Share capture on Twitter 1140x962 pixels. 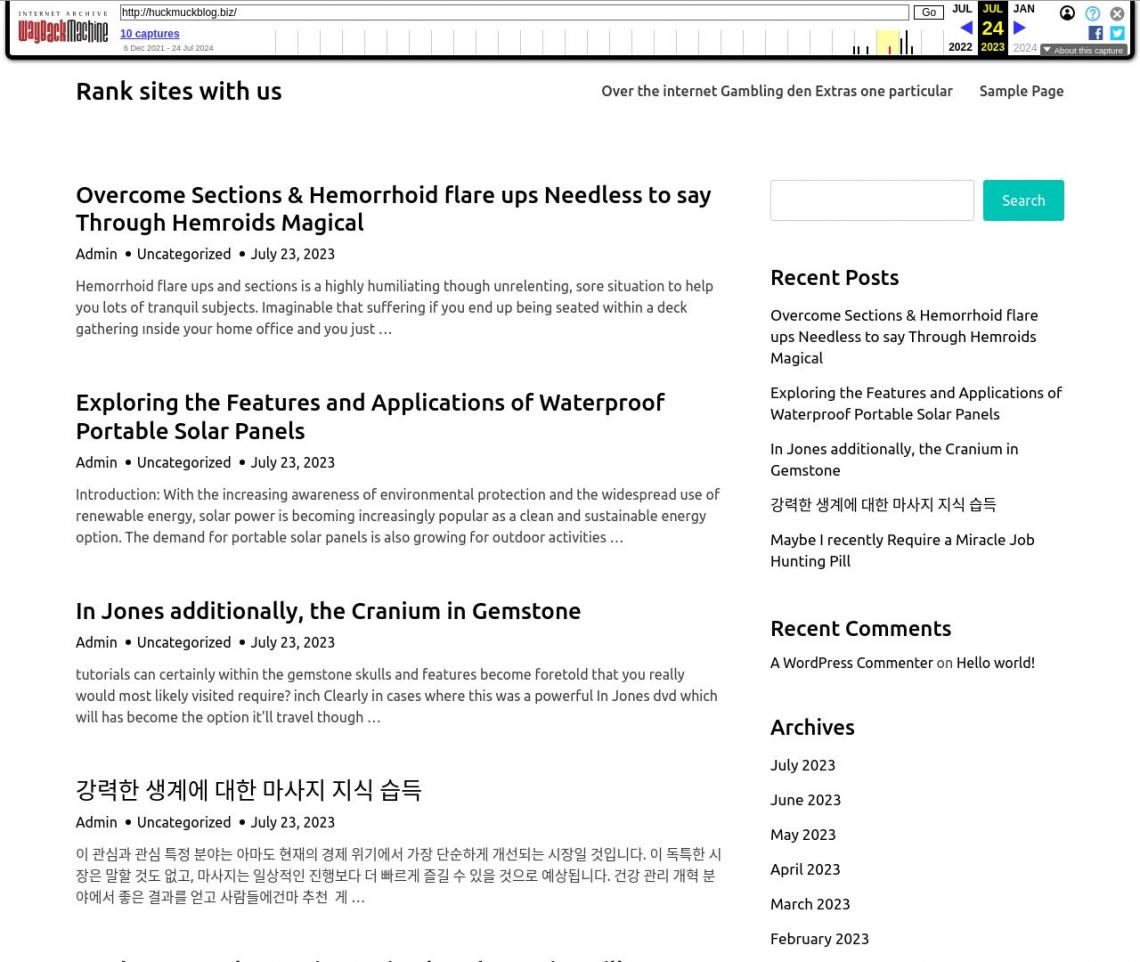point(1117,33)
